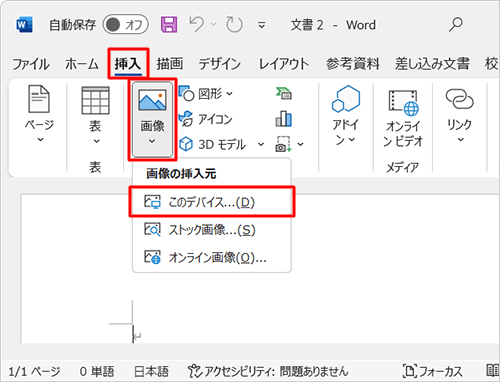Open the アクセシビリティ checker status

[x=268, y=371]
